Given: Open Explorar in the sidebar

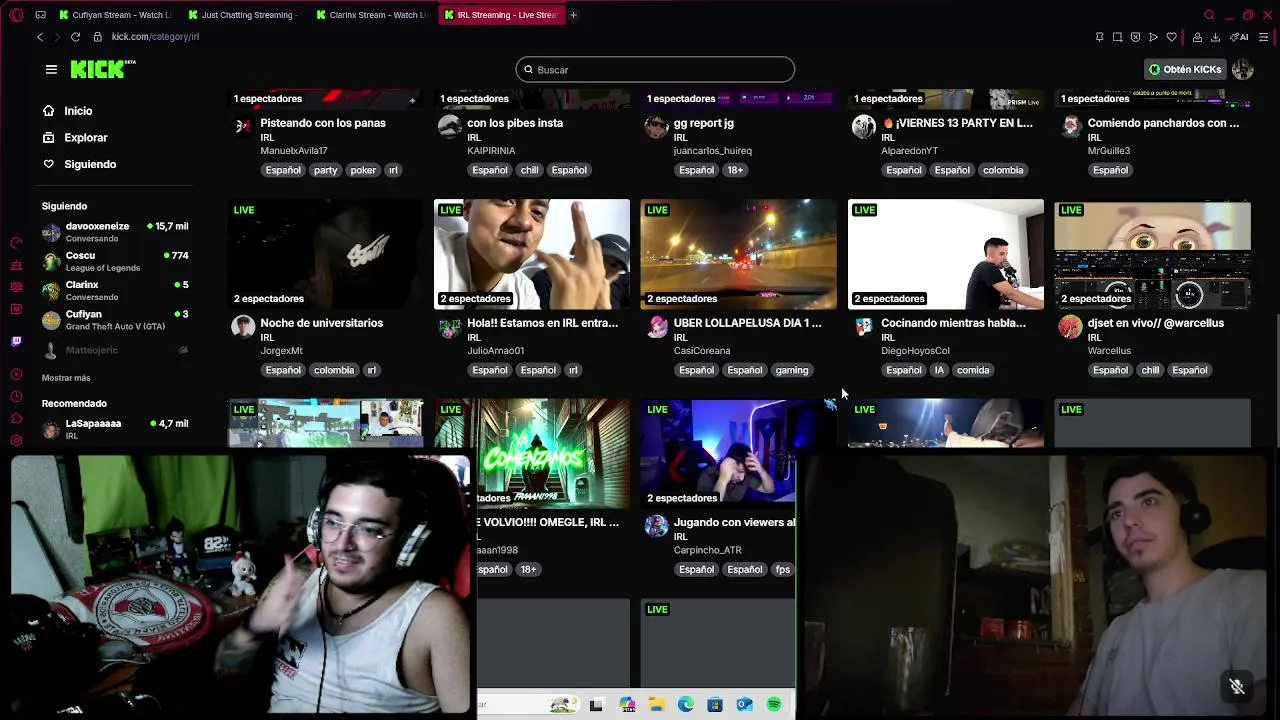Looking at the screenshot, I should click(85, 138).
